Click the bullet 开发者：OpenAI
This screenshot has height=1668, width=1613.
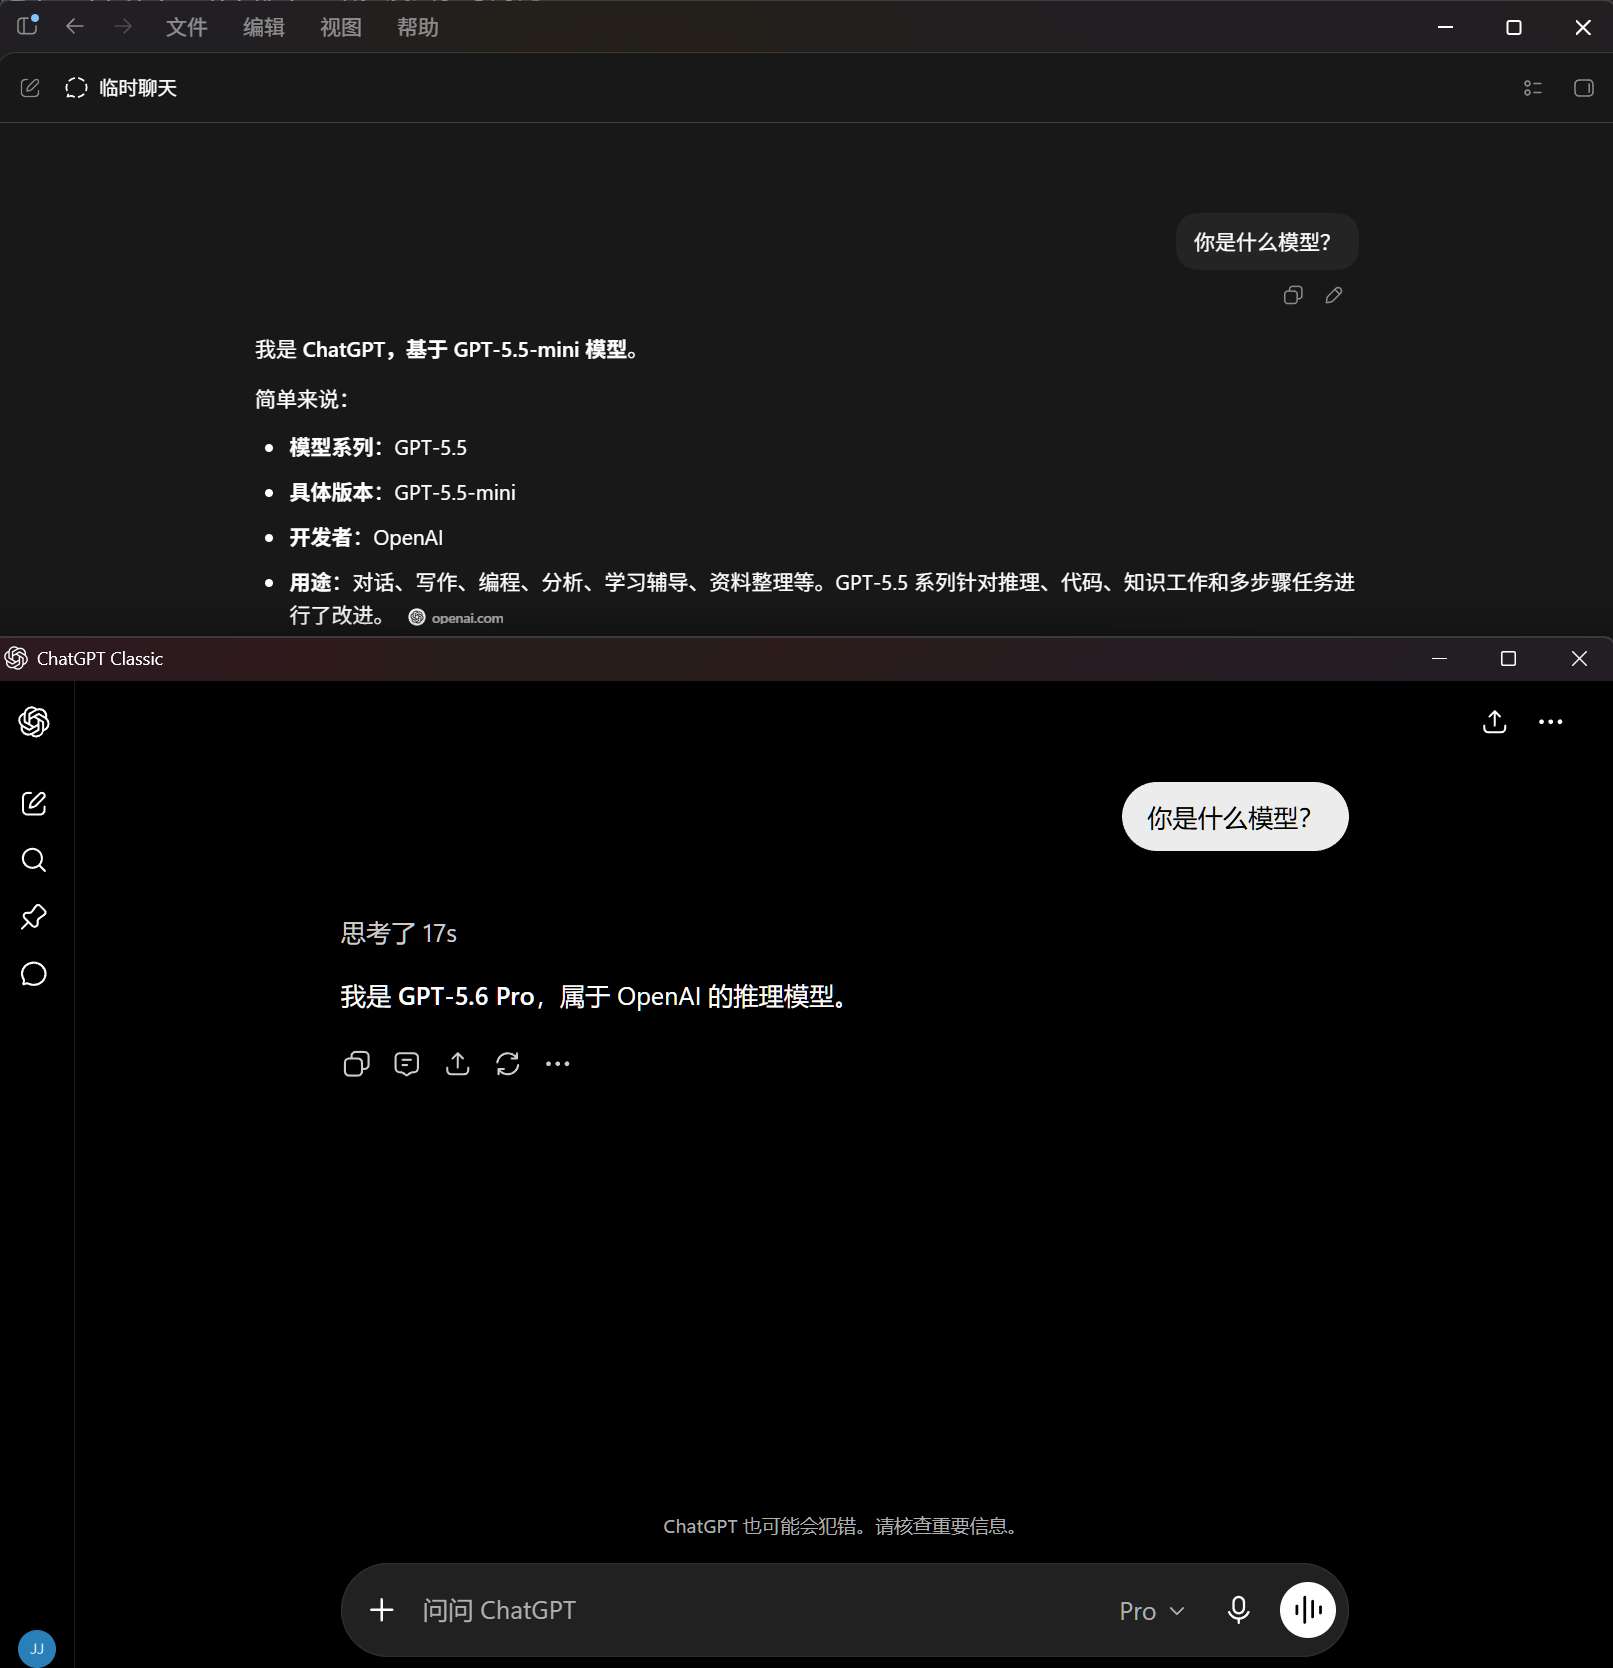click(x=366, y=538)
